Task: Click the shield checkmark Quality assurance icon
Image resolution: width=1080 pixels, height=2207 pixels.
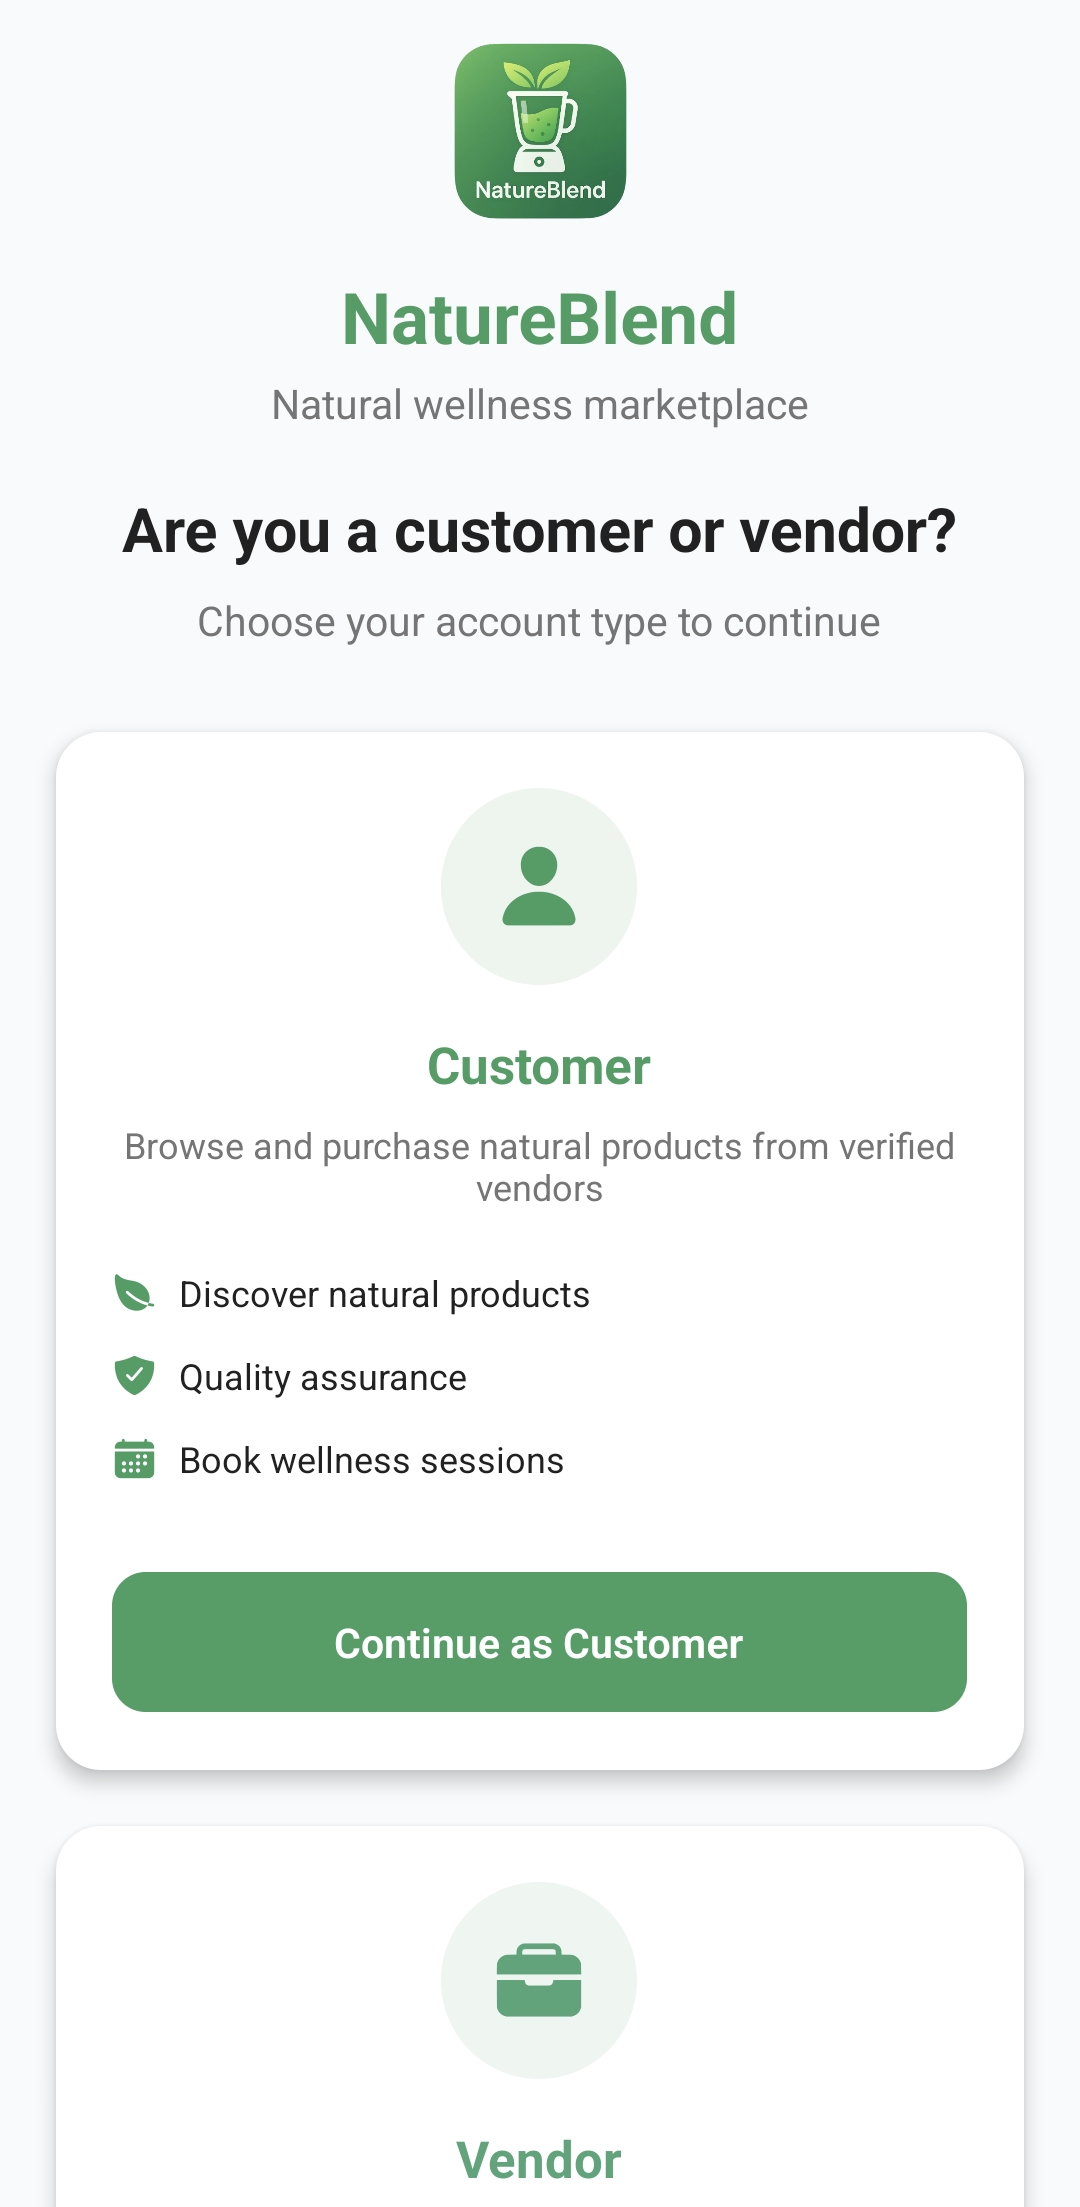Action: (134, 1376)
